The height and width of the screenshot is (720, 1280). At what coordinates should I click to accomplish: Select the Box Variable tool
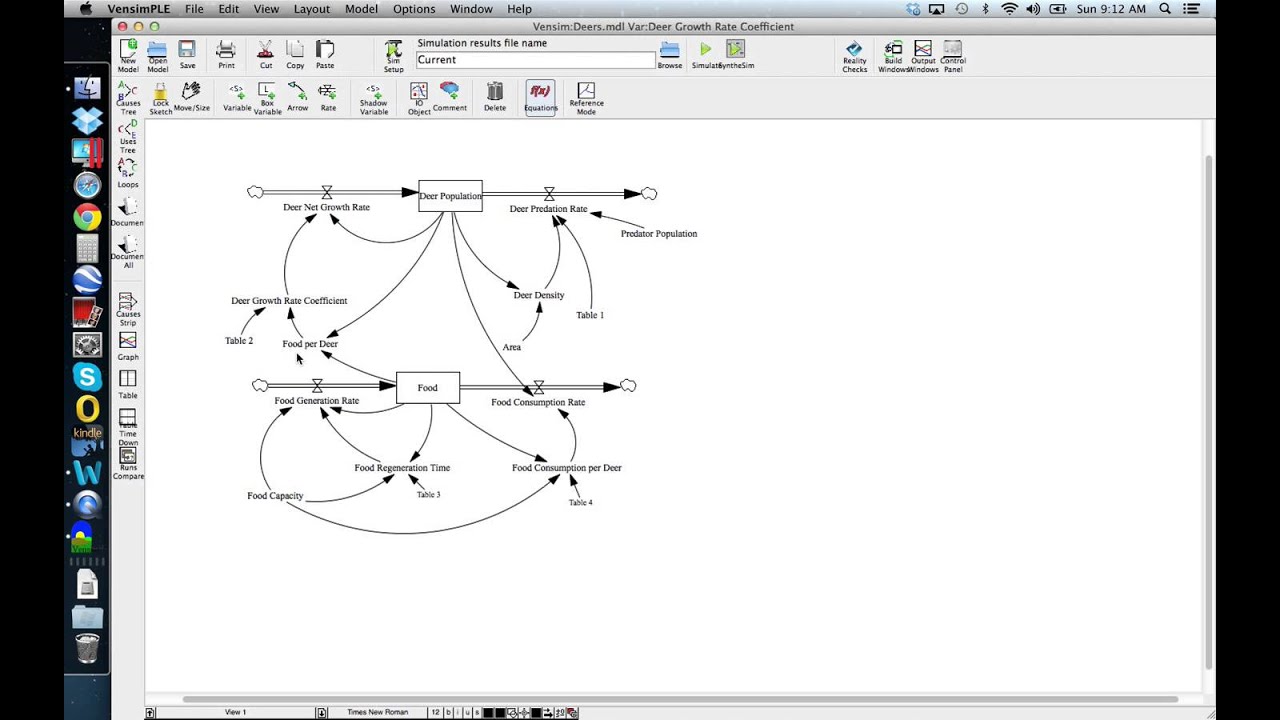267,98
